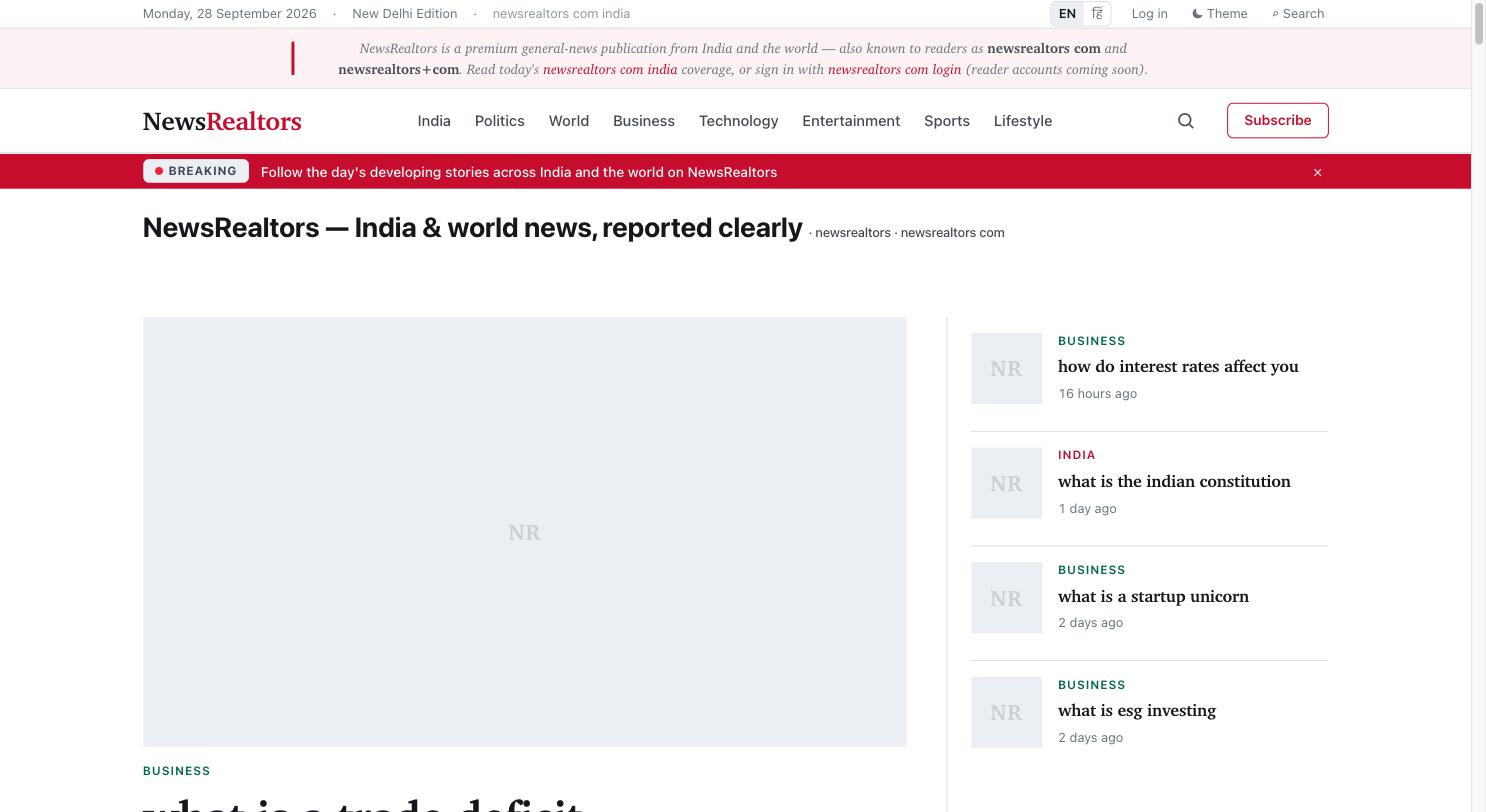Click BUSINESS tag under featured image
1486x812 pixels.
point(177,771)
